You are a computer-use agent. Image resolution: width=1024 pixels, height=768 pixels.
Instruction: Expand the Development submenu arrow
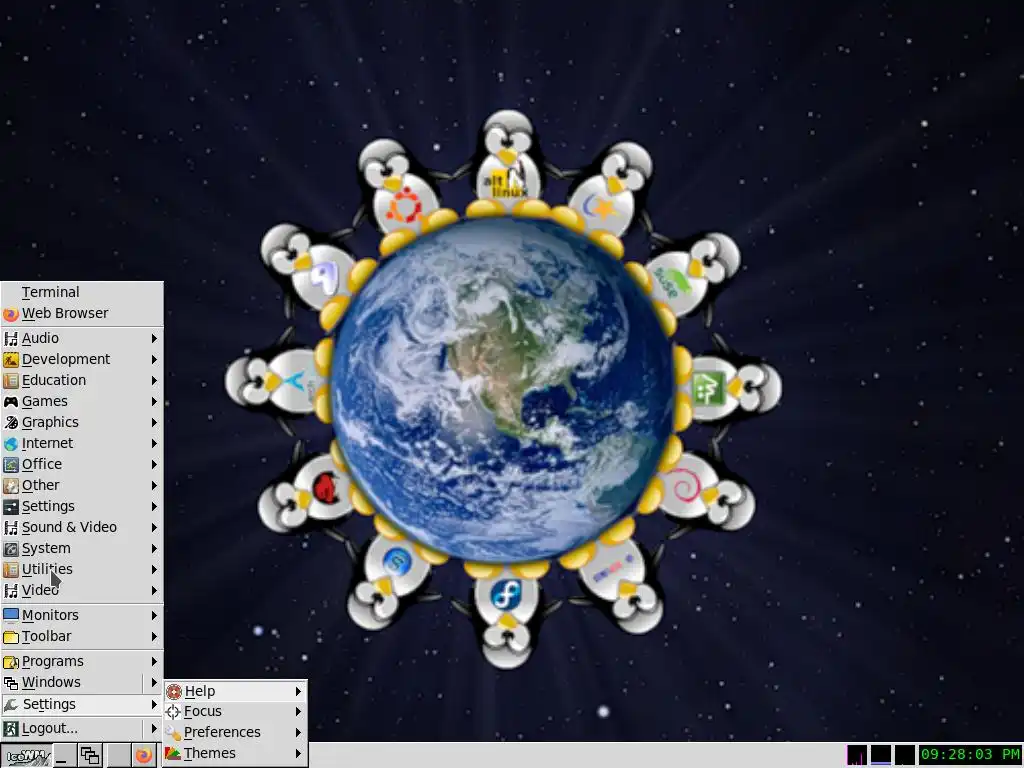154,359
